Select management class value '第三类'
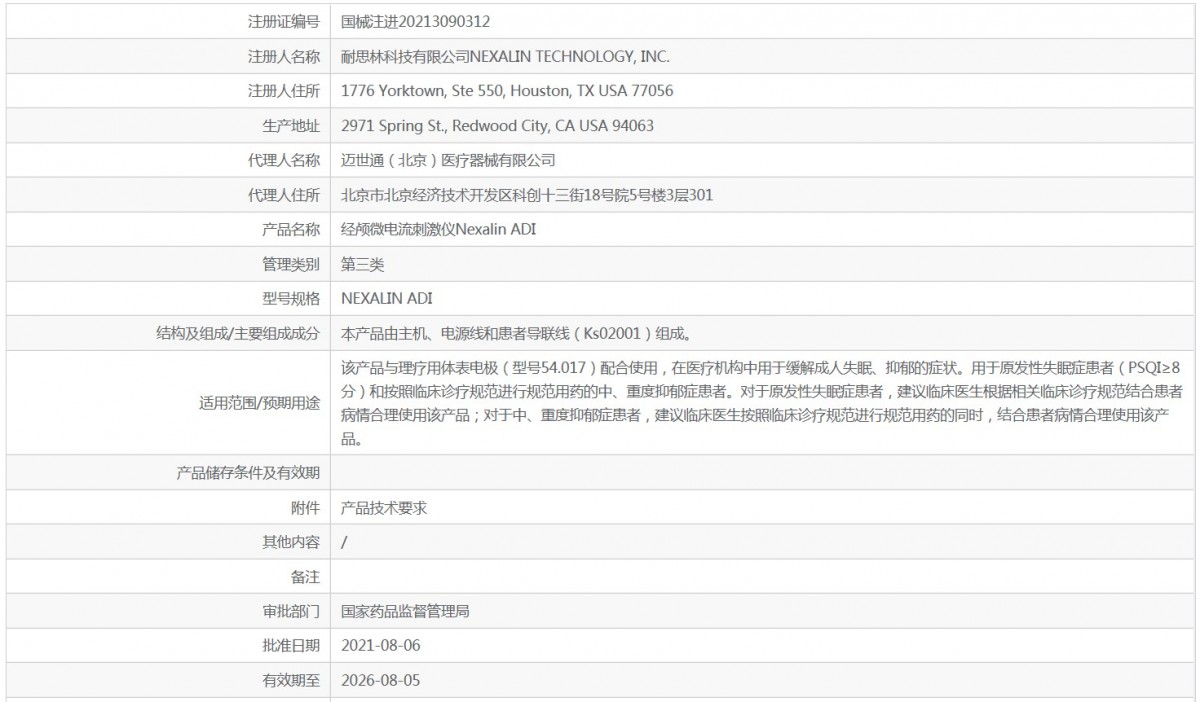 click(x=363, y=264)
